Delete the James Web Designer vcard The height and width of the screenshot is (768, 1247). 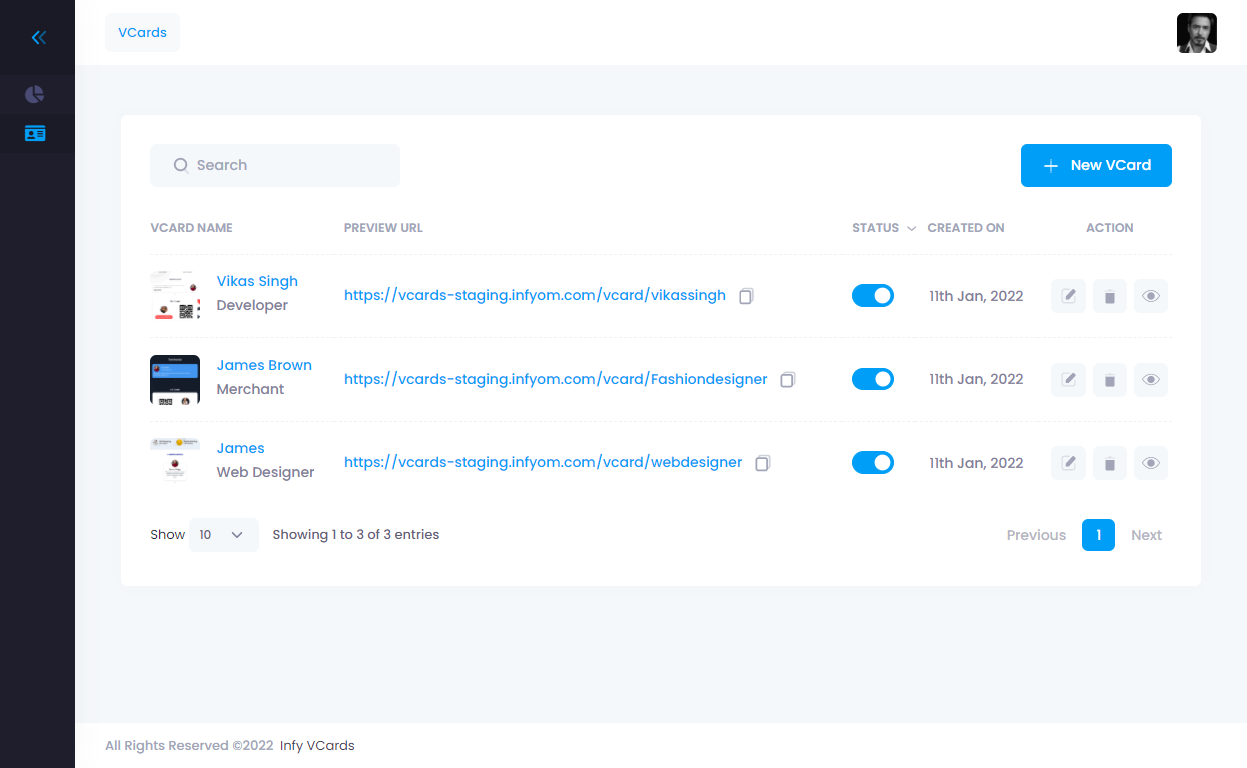tap(1109, 463)
